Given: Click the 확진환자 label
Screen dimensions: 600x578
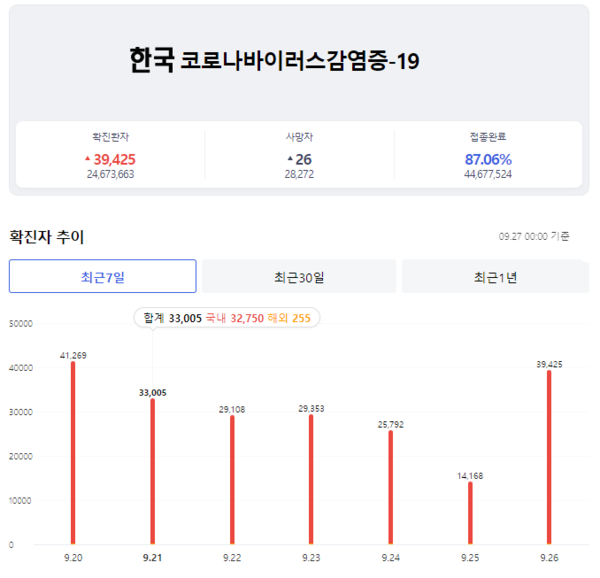Looking at the screenshot, I should pos(111,137).
